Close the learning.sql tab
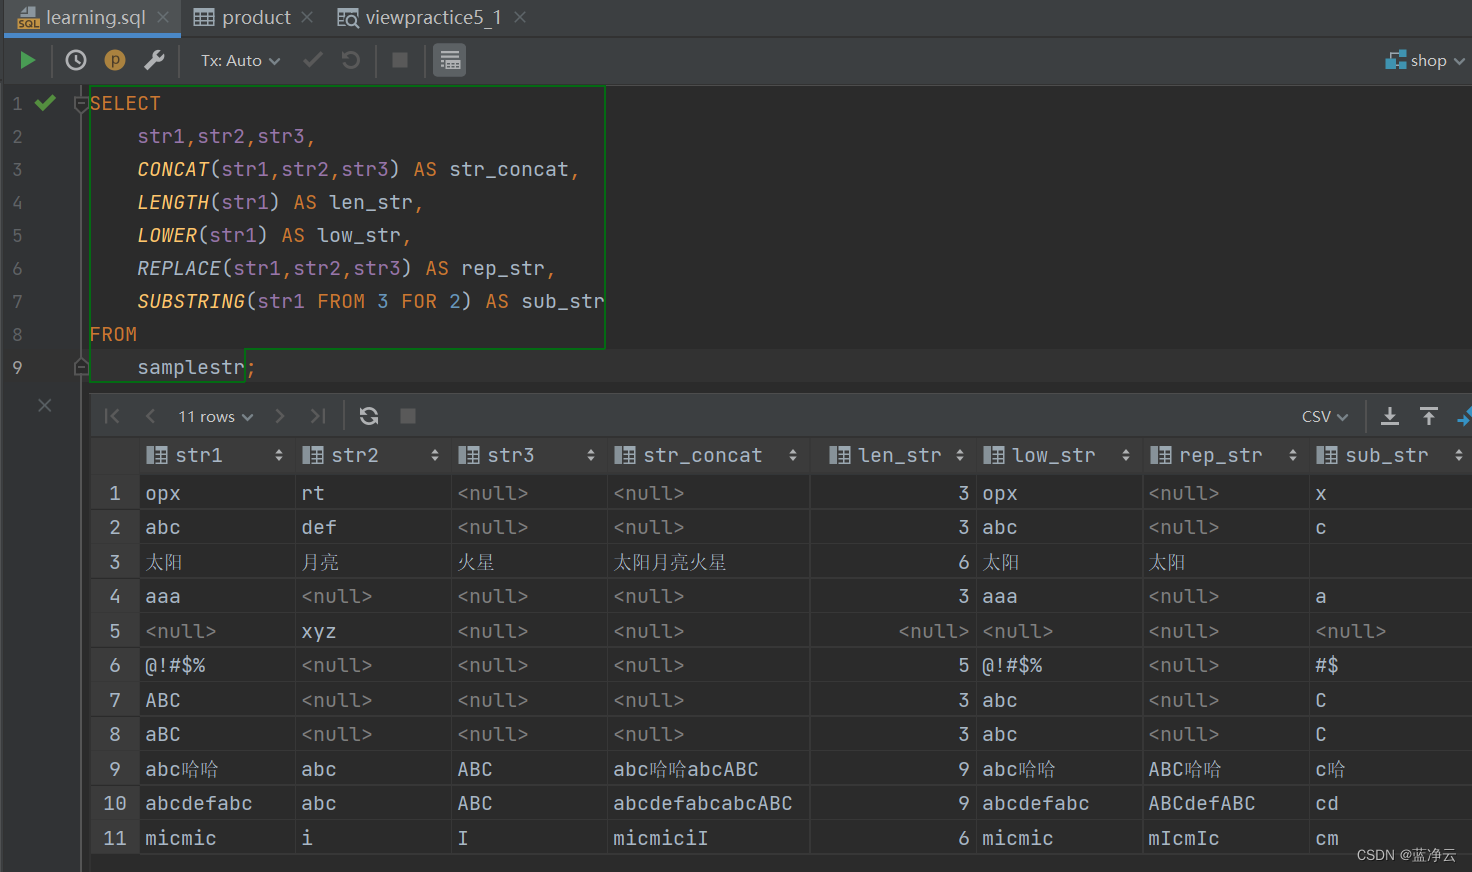Image resolution: width=1472 pixels, height=872 pixels. point(163,17)
